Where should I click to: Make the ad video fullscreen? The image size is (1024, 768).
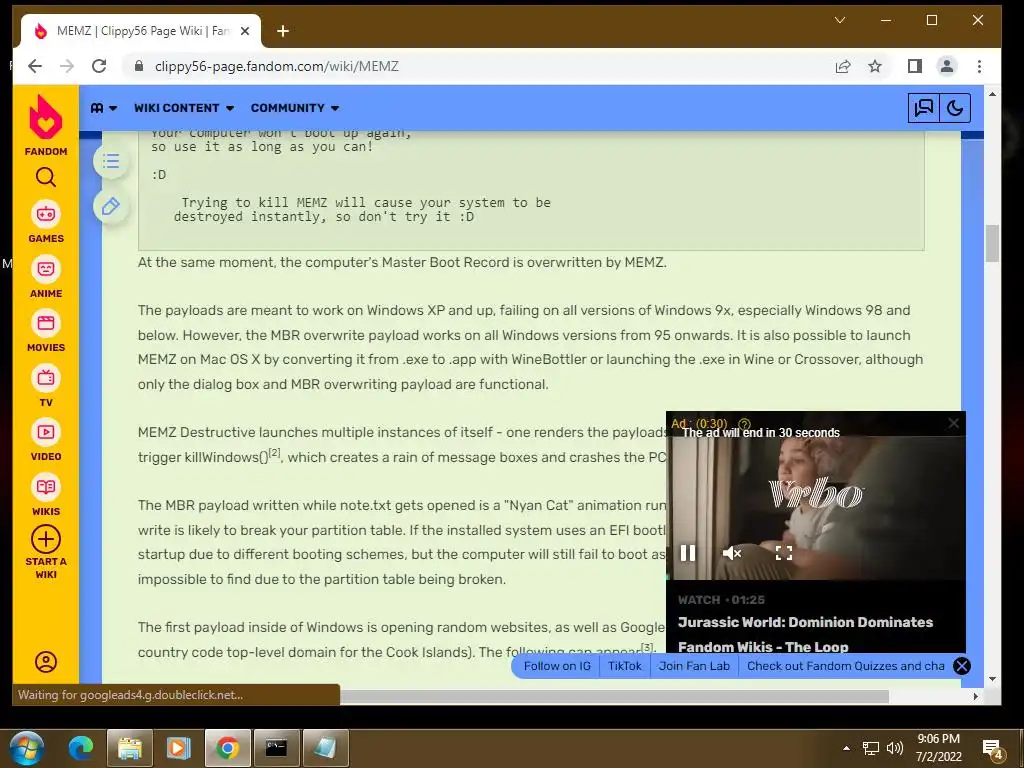click(x=784, y=553)
